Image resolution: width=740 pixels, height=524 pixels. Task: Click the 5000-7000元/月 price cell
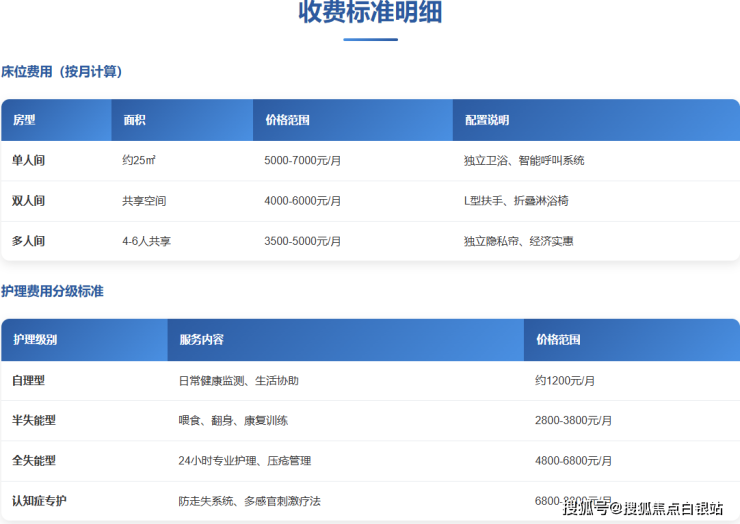pos(302,160)
